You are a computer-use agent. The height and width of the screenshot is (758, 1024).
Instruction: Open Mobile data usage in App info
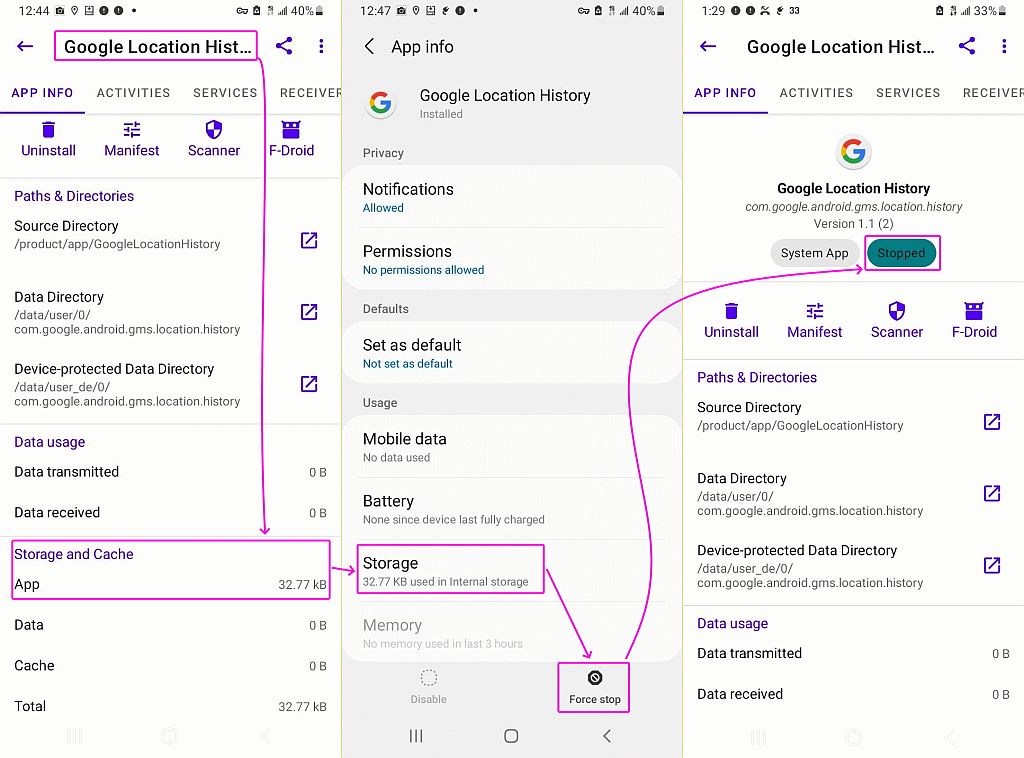(x=511, y=447)
